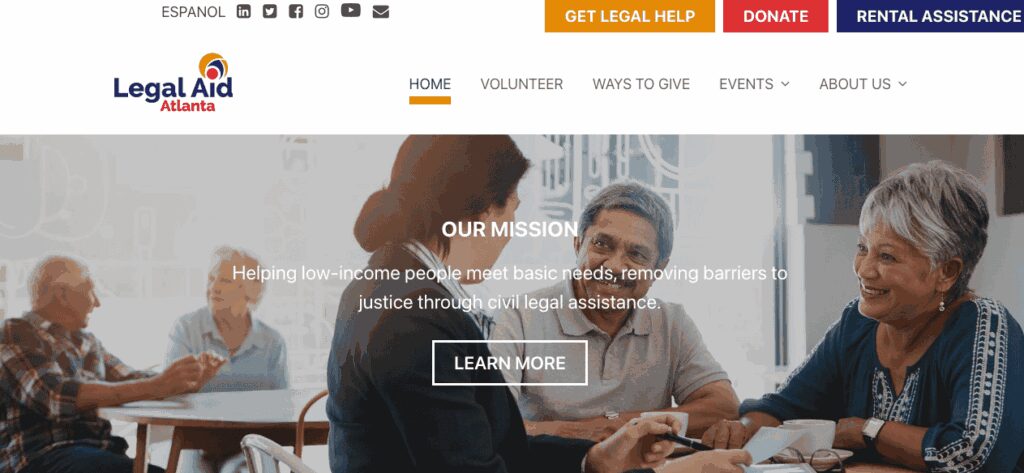Open the Facebook social icon
Image resolution: width=1024 pixels, height=473 pixels.
point(296,11)
